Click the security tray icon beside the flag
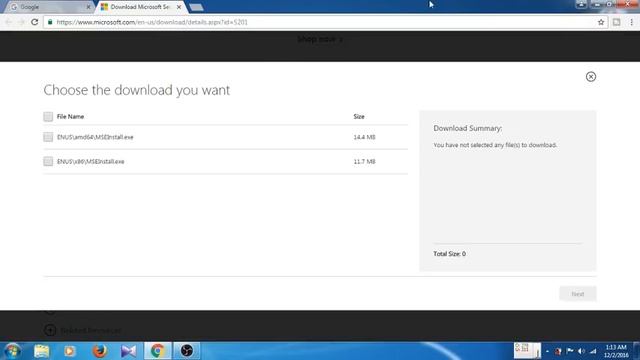 click(x=558, y=351)
